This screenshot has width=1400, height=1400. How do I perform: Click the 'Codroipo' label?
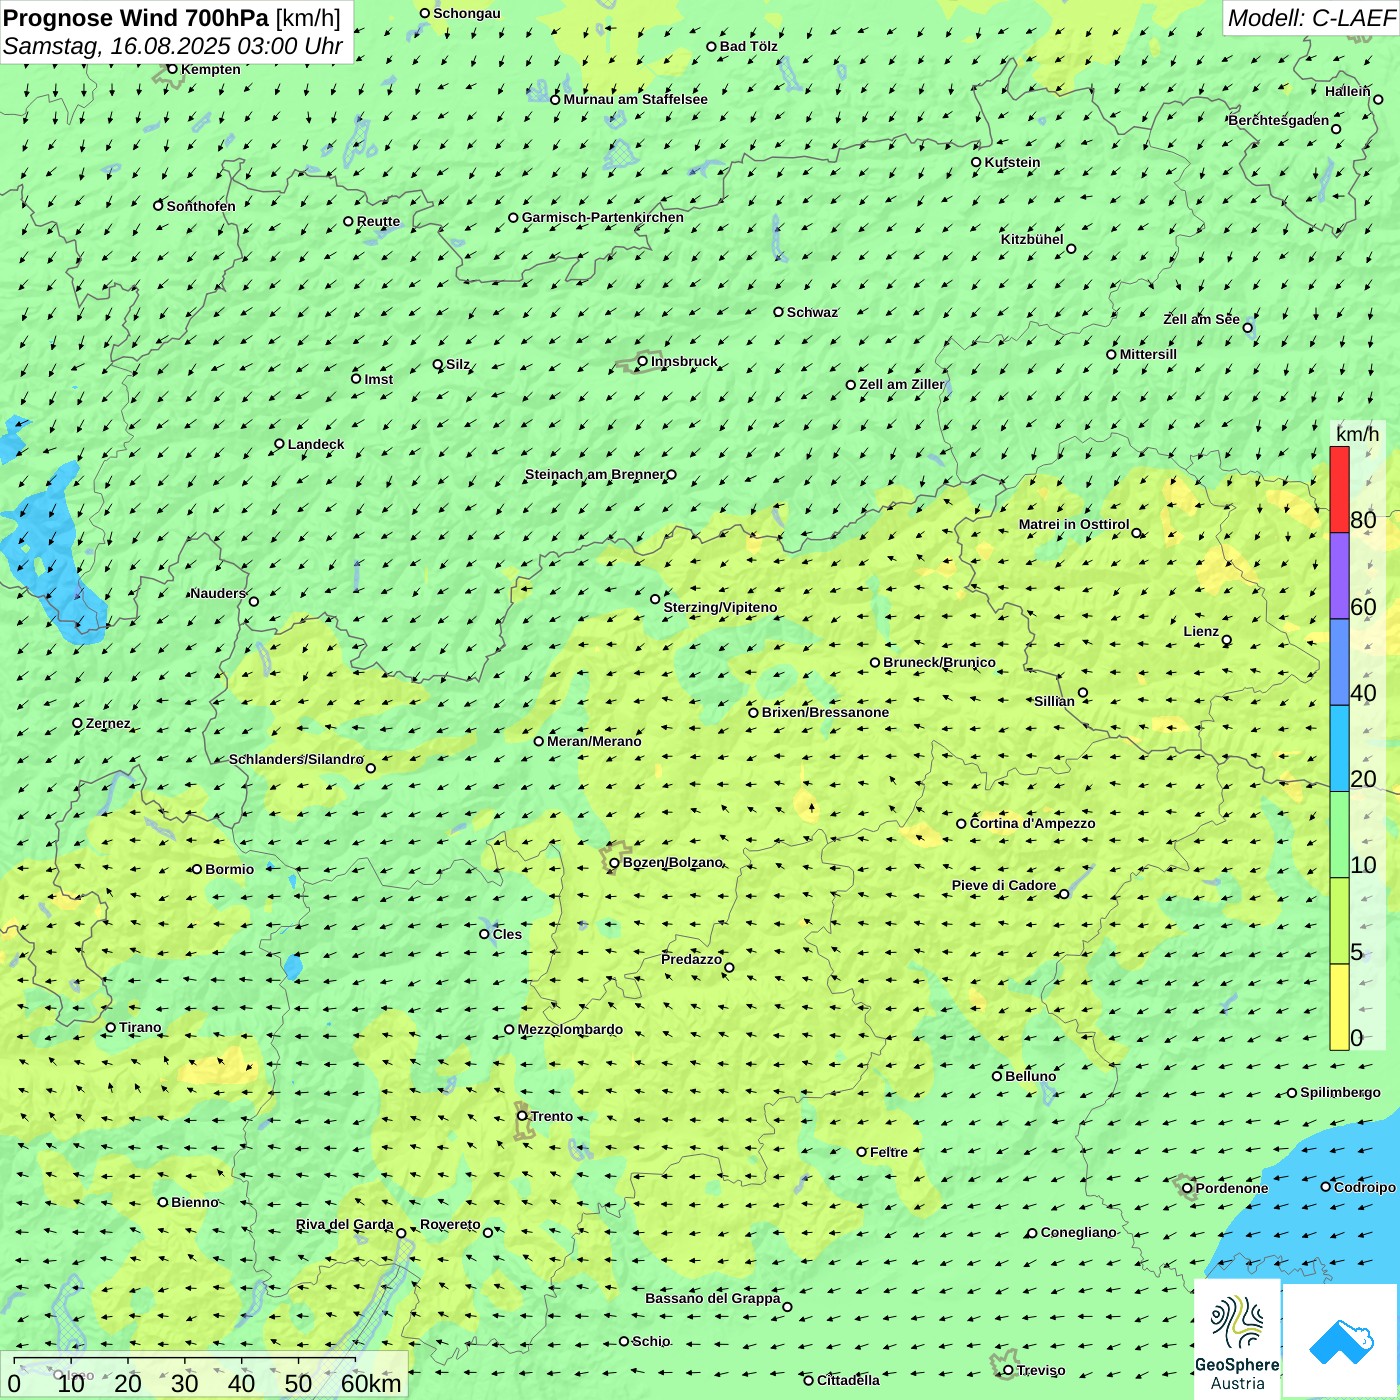[x=1364, y=1187]
